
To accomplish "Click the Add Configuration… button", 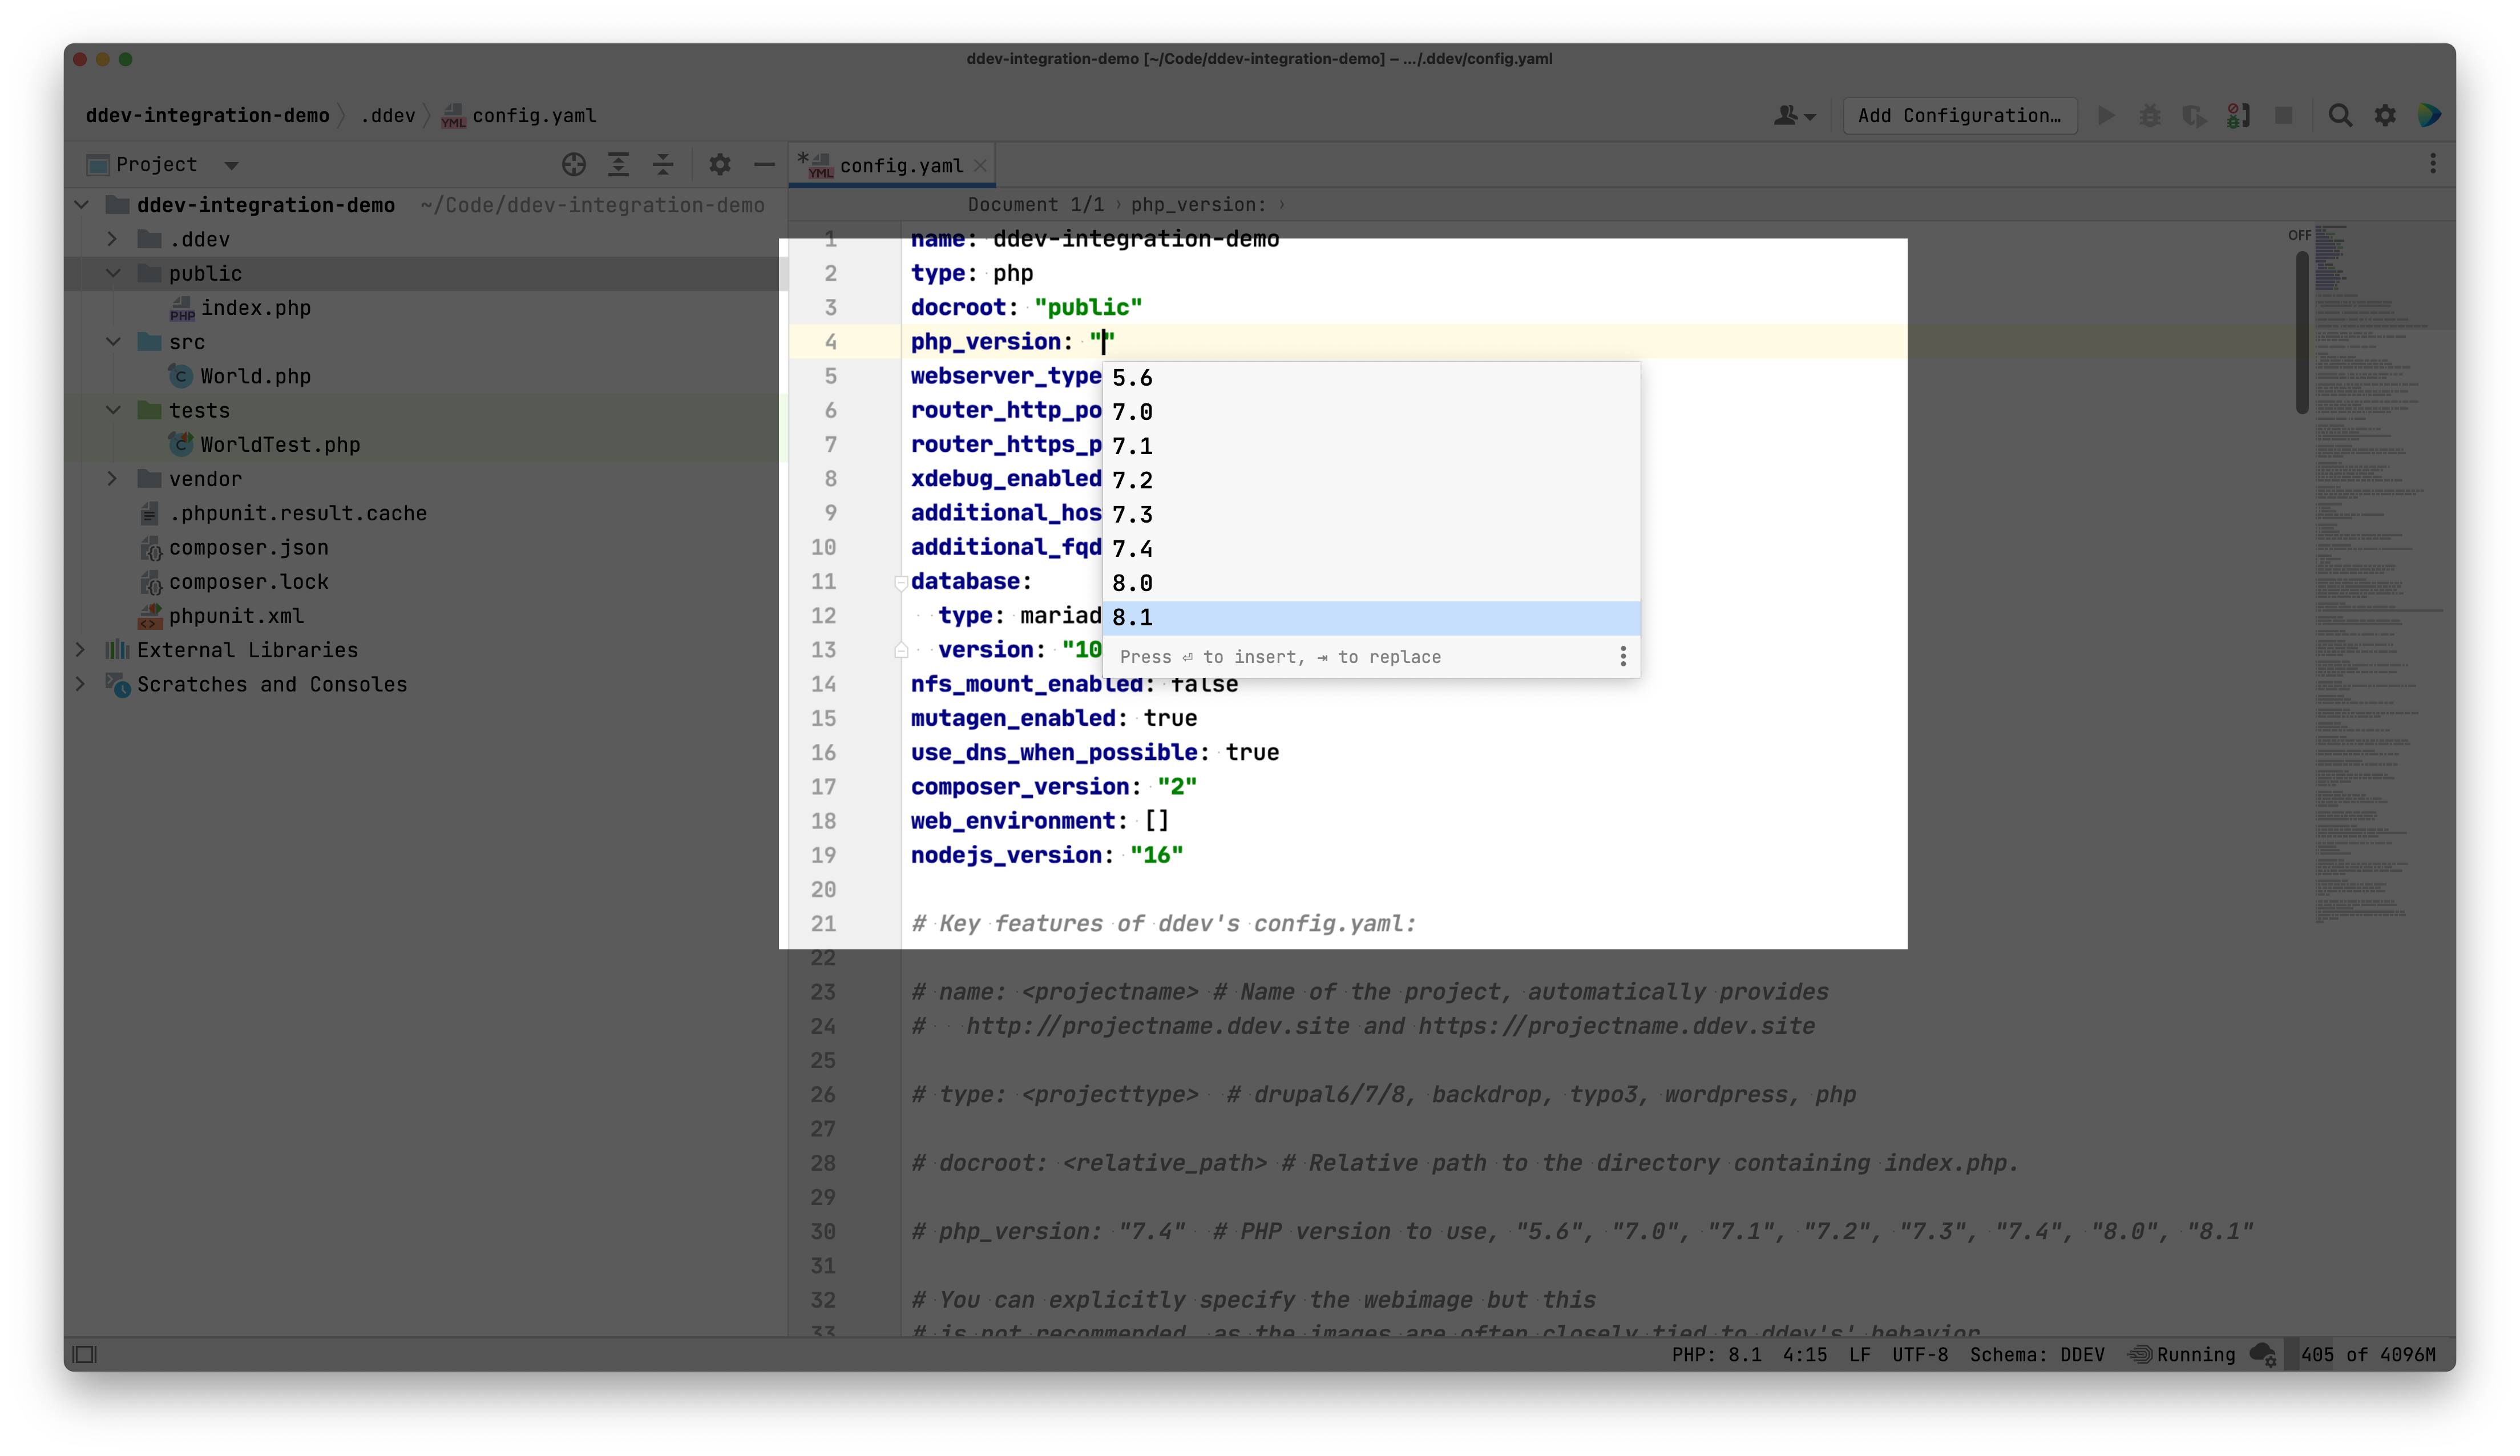I will coord(1959,116).
